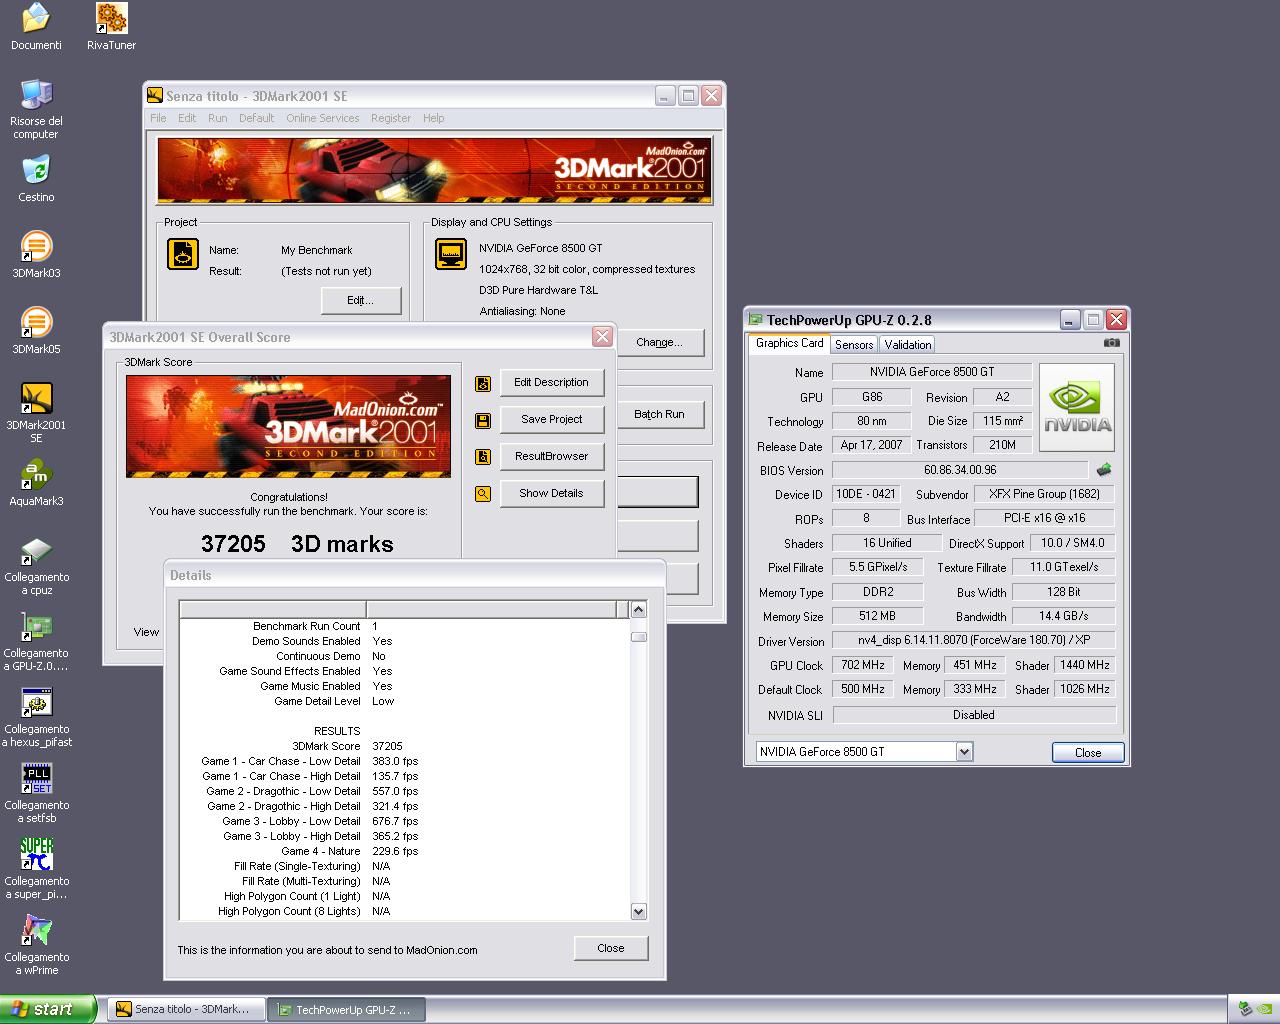Launch the 3DMark03 desktop shortcut
The height and width of the screenshot is (1024, 1280).
point(36,253)
